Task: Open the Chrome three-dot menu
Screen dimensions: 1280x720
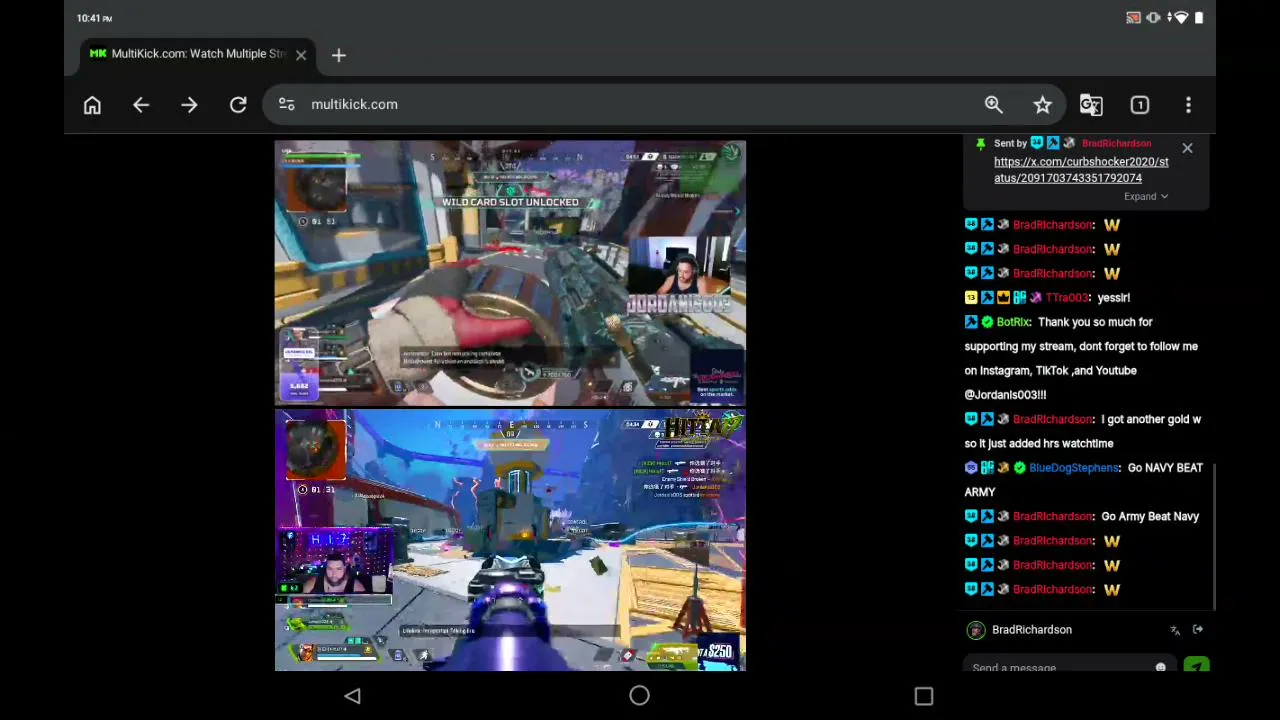Action: click(x=1188, y=105)
